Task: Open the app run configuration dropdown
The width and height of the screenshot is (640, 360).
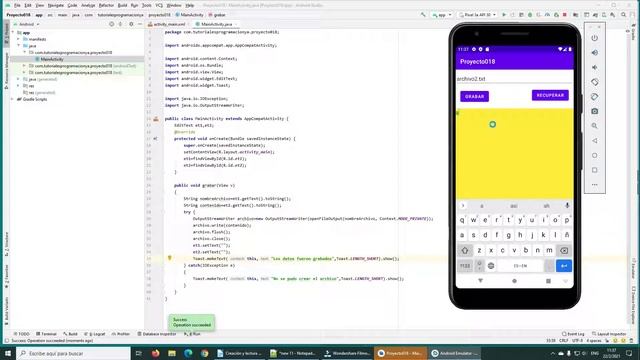Action: tap(442, 15)
